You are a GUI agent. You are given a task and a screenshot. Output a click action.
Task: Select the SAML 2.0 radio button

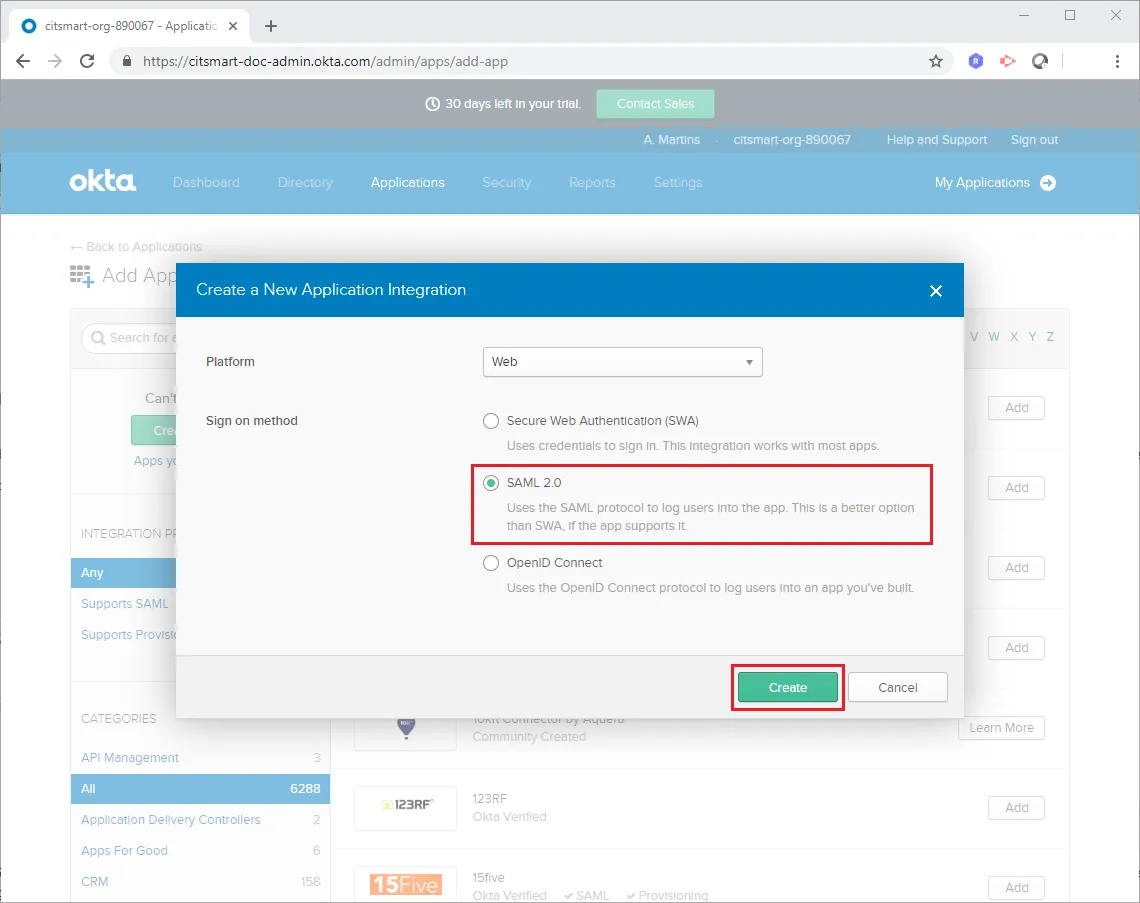point(491,483)
